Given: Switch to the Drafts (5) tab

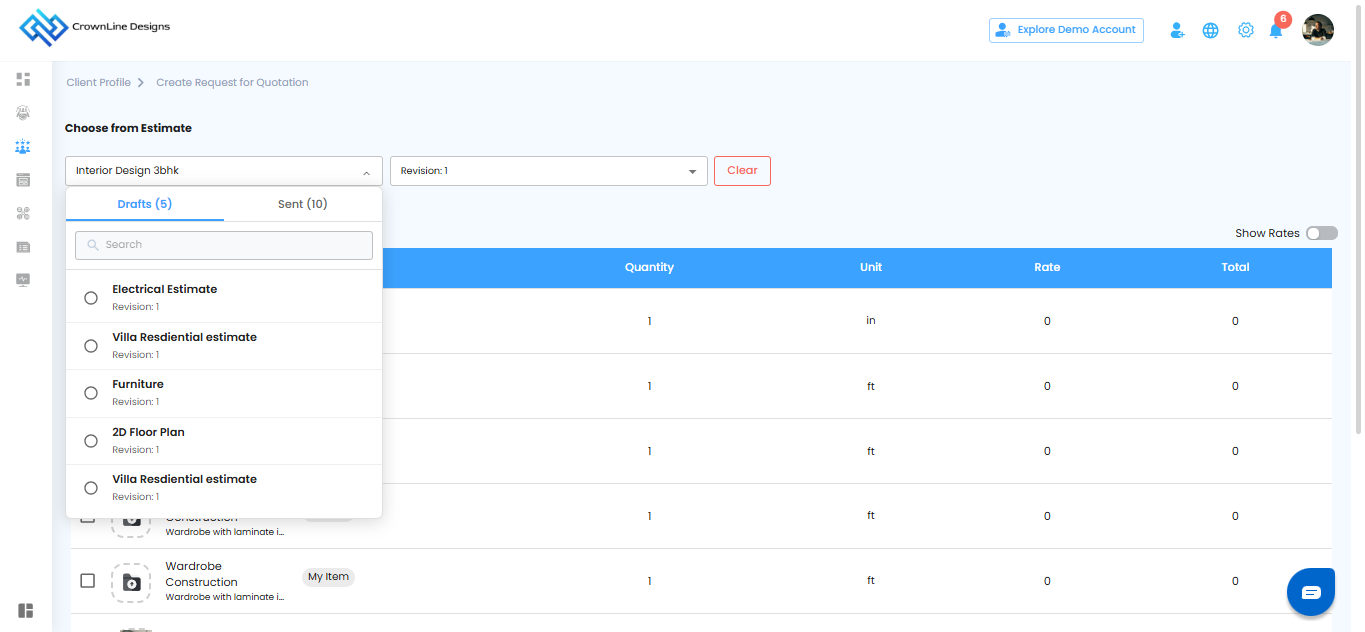Looking at the screenshot, I should click(145, 204).
